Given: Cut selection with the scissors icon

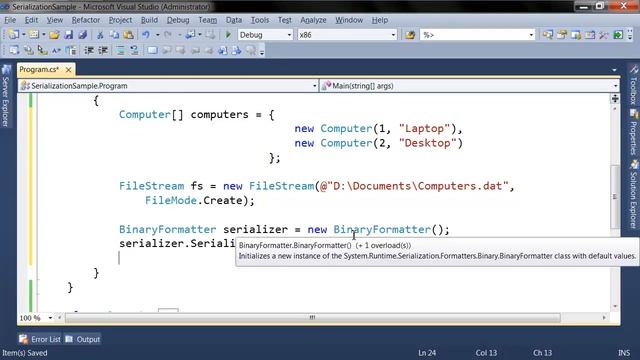Looking at the screenshot, I should point(100,35).
